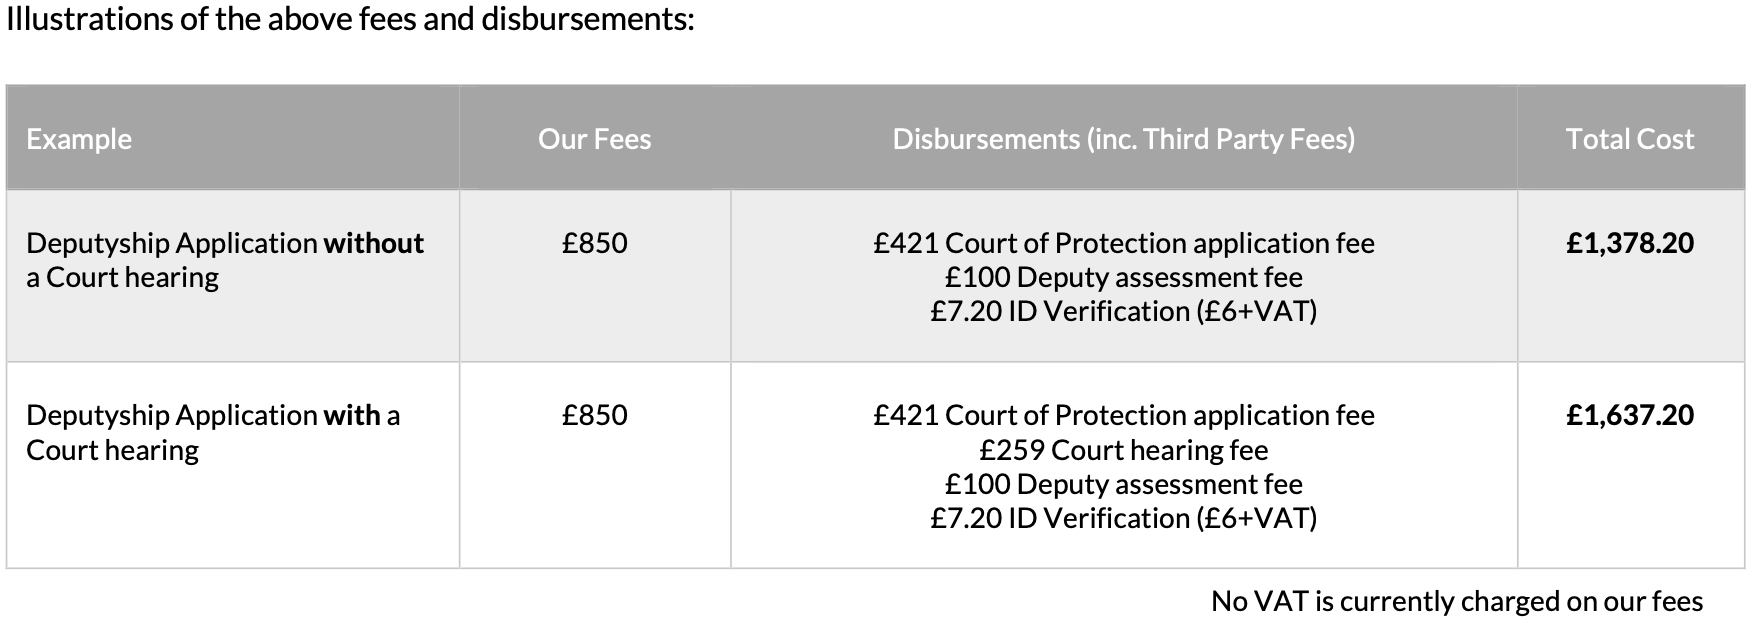Click '£259 Court hearing fee' line
Image resolution: width=1760 pixels, height=634 pixels.
click(x=1124, y=450)
